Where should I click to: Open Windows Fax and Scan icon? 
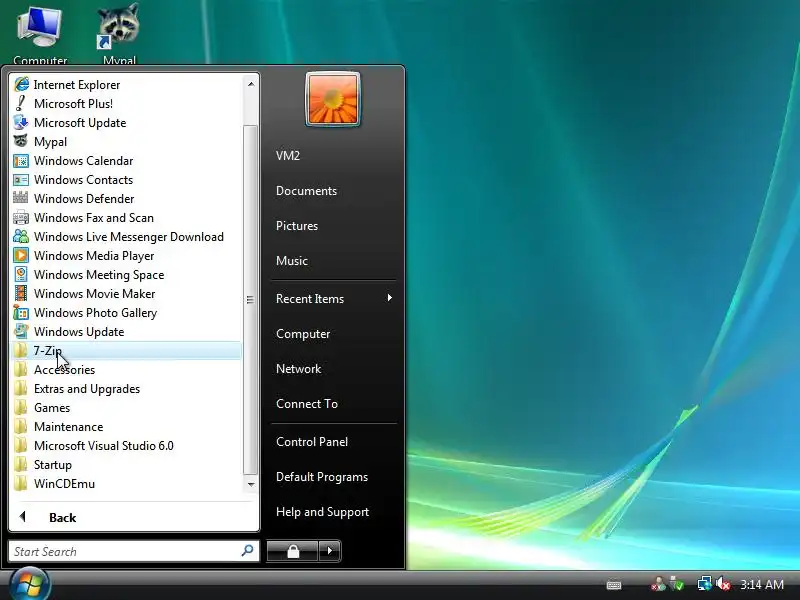pyautogui.click(x=21, y=217)
